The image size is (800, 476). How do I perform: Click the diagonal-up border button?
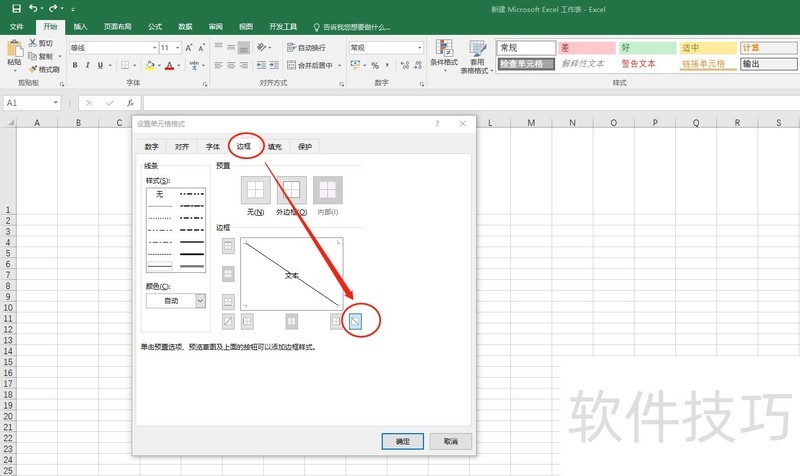pos(228,321)
